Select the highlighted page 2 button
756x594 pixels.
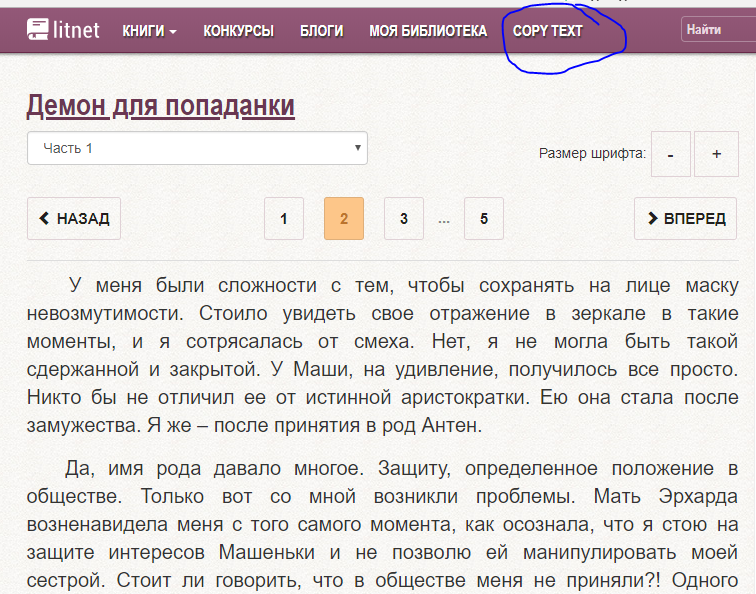[x=344, y=219]
